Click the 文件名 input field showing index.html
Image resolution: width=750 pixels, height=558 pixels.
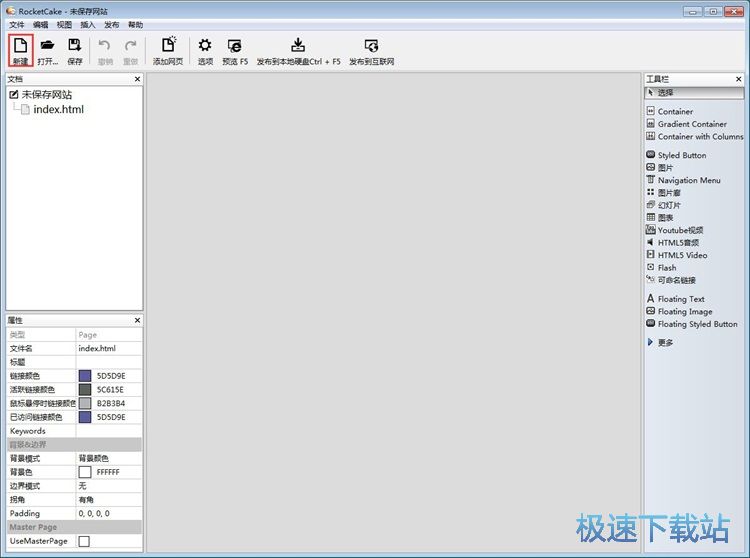(108, 348)
